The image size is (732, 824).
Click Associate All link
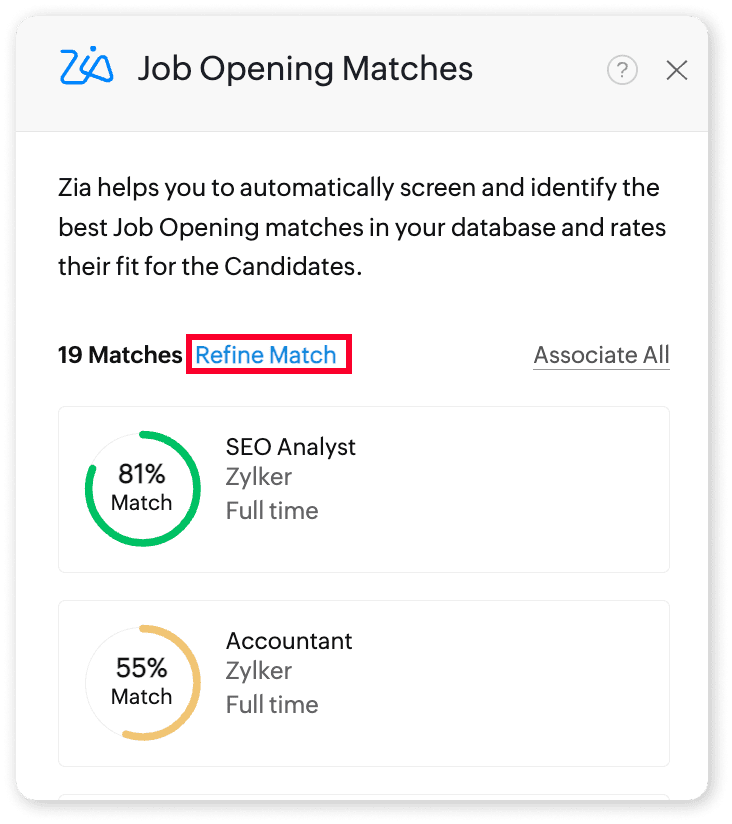(x=601, y=355)
